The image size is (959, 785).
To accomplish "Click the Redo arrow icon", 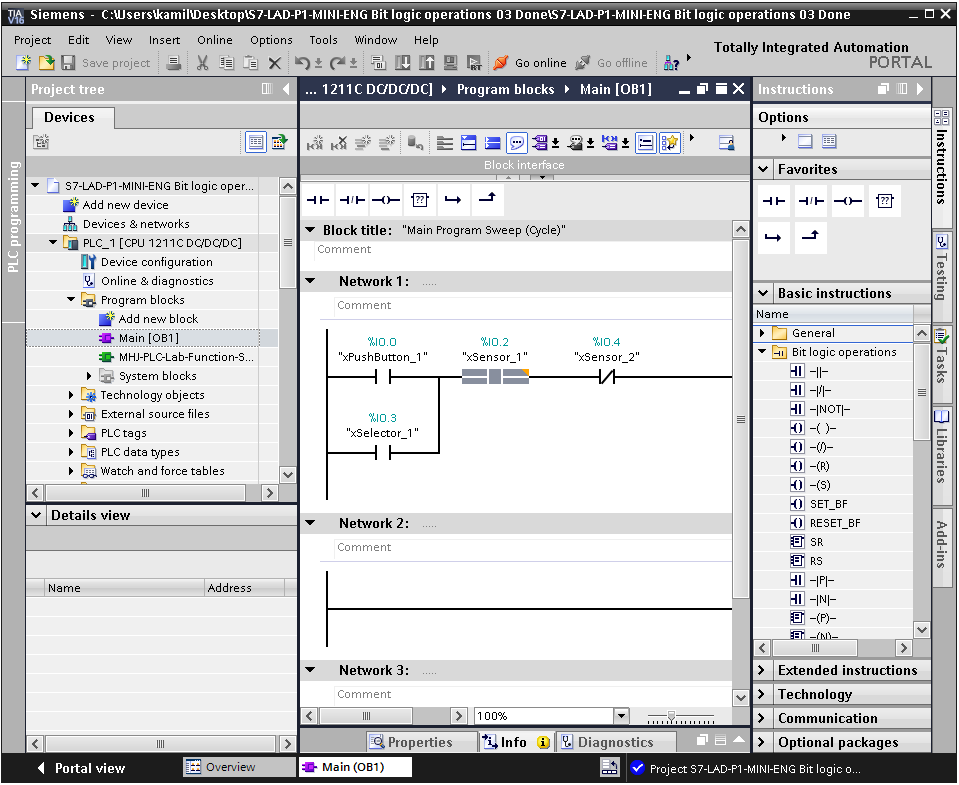I will [337, 62].
